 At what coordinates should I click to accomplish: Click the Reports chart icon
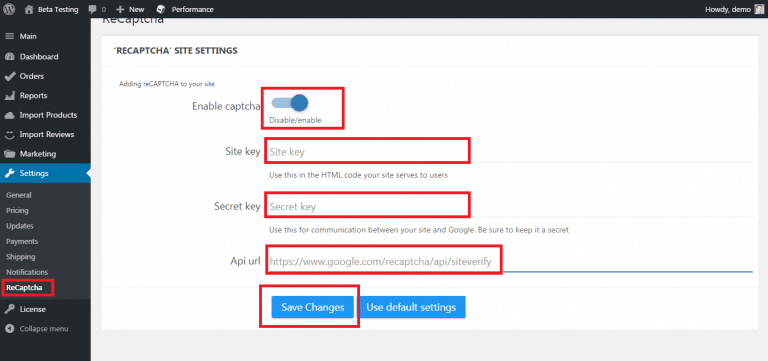point(9,96)
